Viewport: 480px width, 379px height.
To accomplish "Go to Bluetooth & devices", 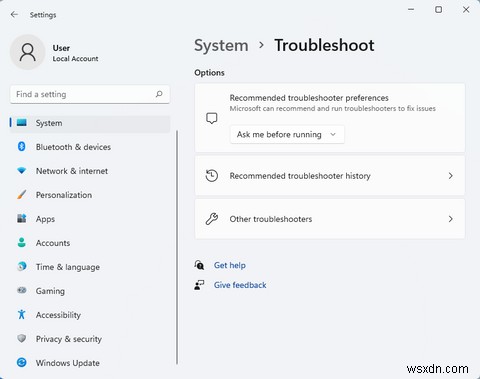I will point(90,147).
